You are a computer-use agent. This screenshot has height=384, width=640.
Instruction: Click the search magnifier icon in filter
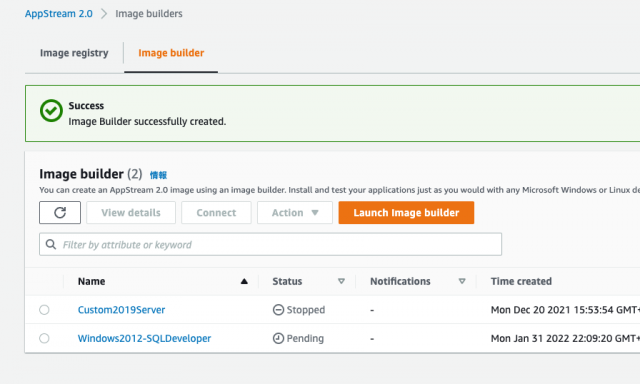pyautogui.click(x=51, y=244)
